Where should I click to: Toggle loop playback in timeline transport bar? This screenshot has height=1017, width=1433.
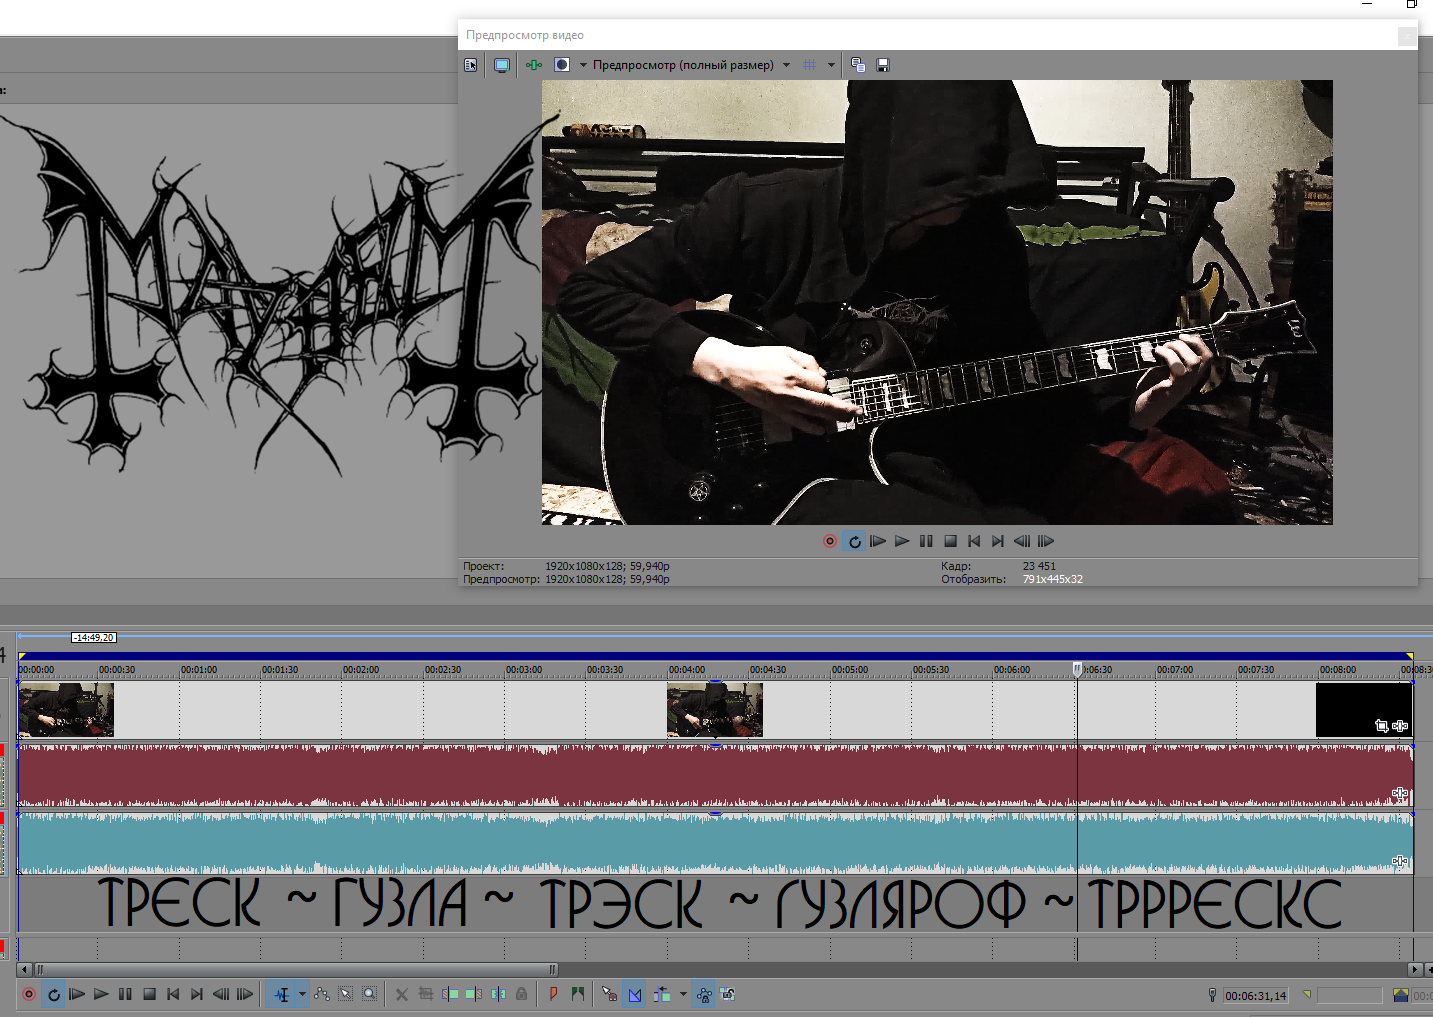pyautogui.click(x=53, y=994)
